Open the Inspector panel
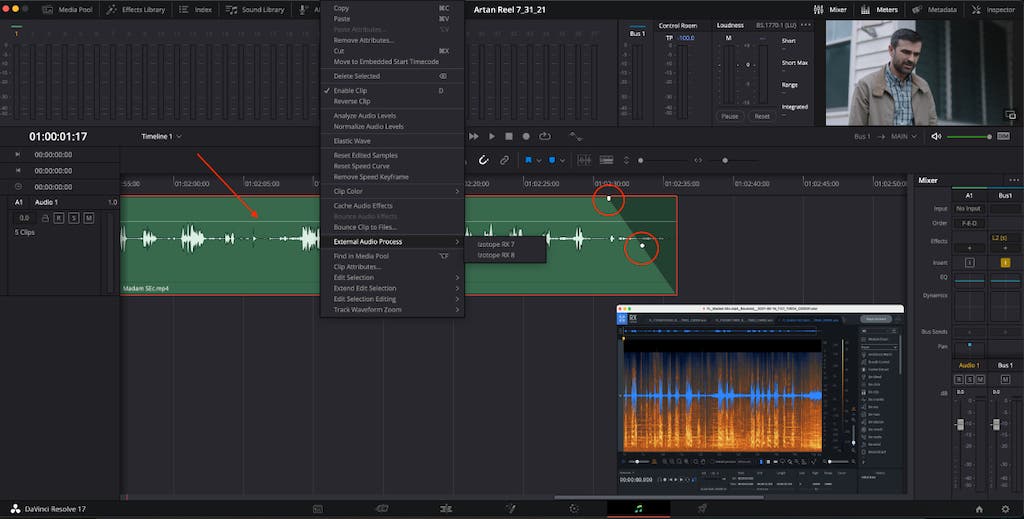This screenshot has width=1024, height=519. [x=993, y=10]
